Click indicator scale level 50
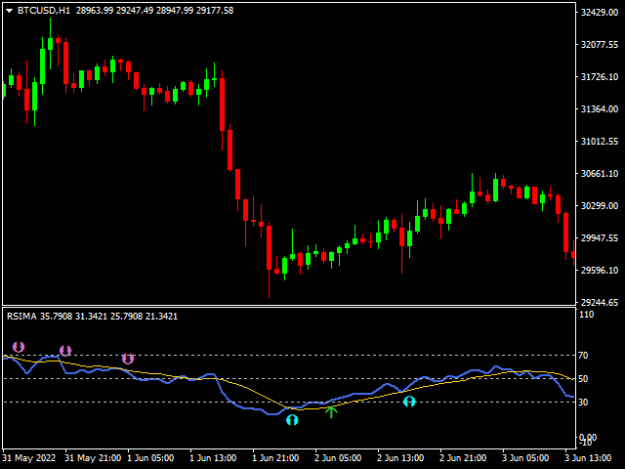Screen dimensions: 625x469 [x=583, y=379]
